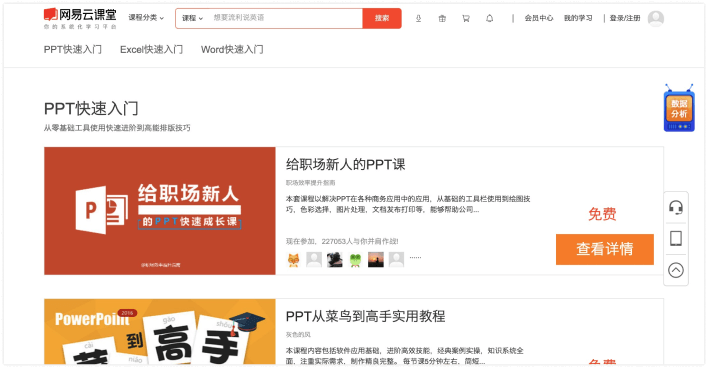Open the headset customer service icon
Image resolution: width=708 pixels, height=369 pixels.
(x=675, y=207)
